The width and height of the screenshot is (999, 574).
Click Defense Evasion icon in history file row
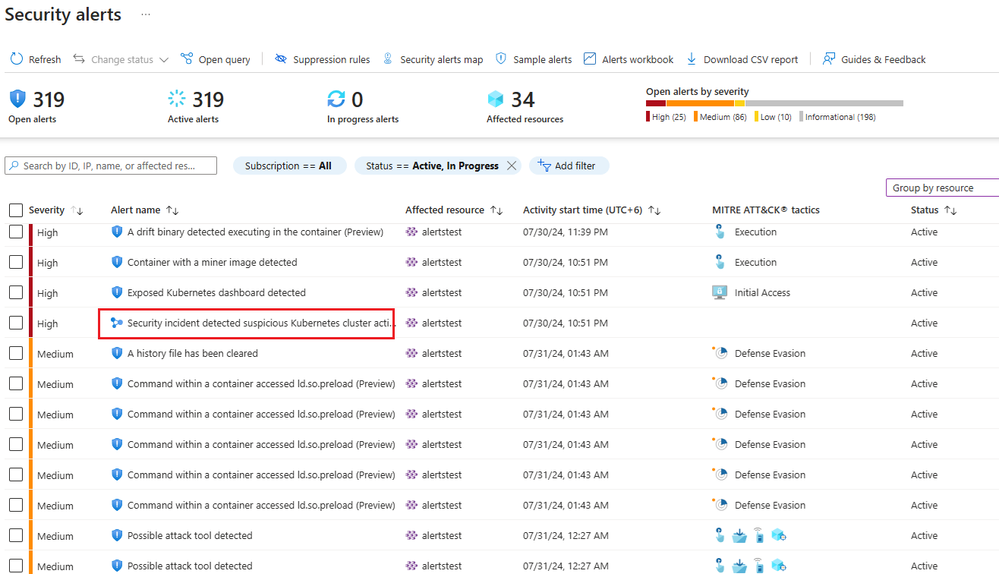click(720, 353)
